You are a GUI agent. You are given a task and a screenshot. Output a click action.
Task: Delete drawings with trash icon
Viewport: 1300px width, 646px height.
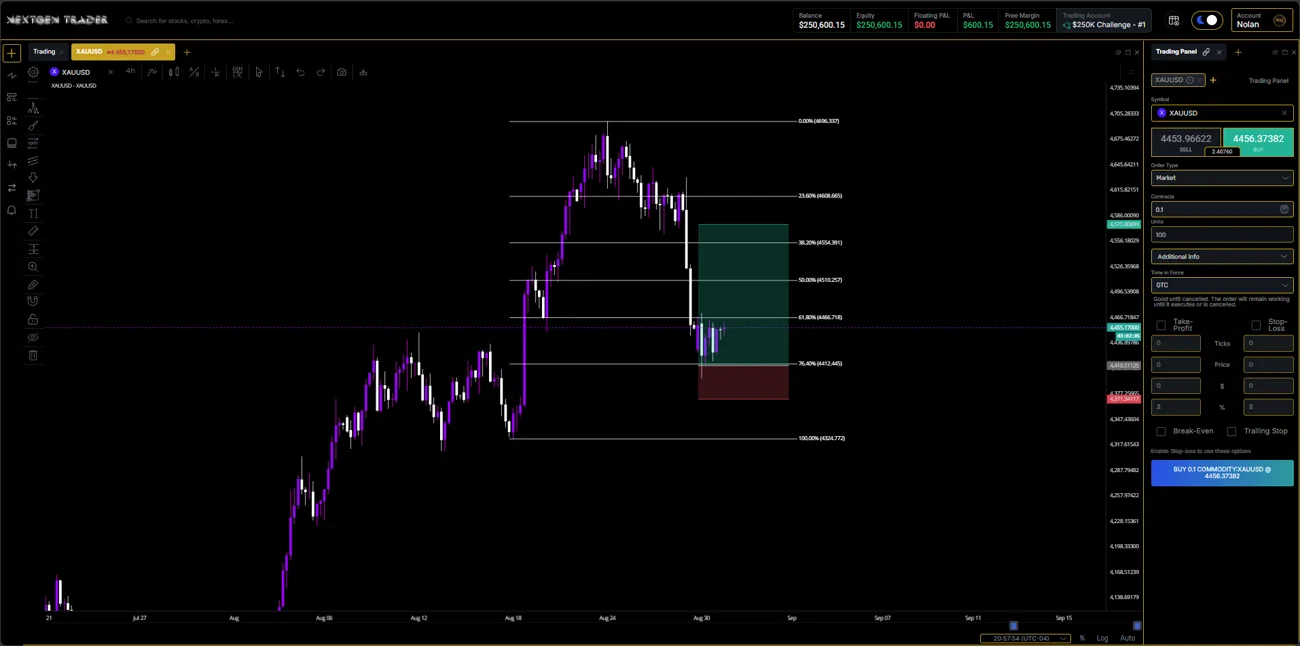(33, 355)
